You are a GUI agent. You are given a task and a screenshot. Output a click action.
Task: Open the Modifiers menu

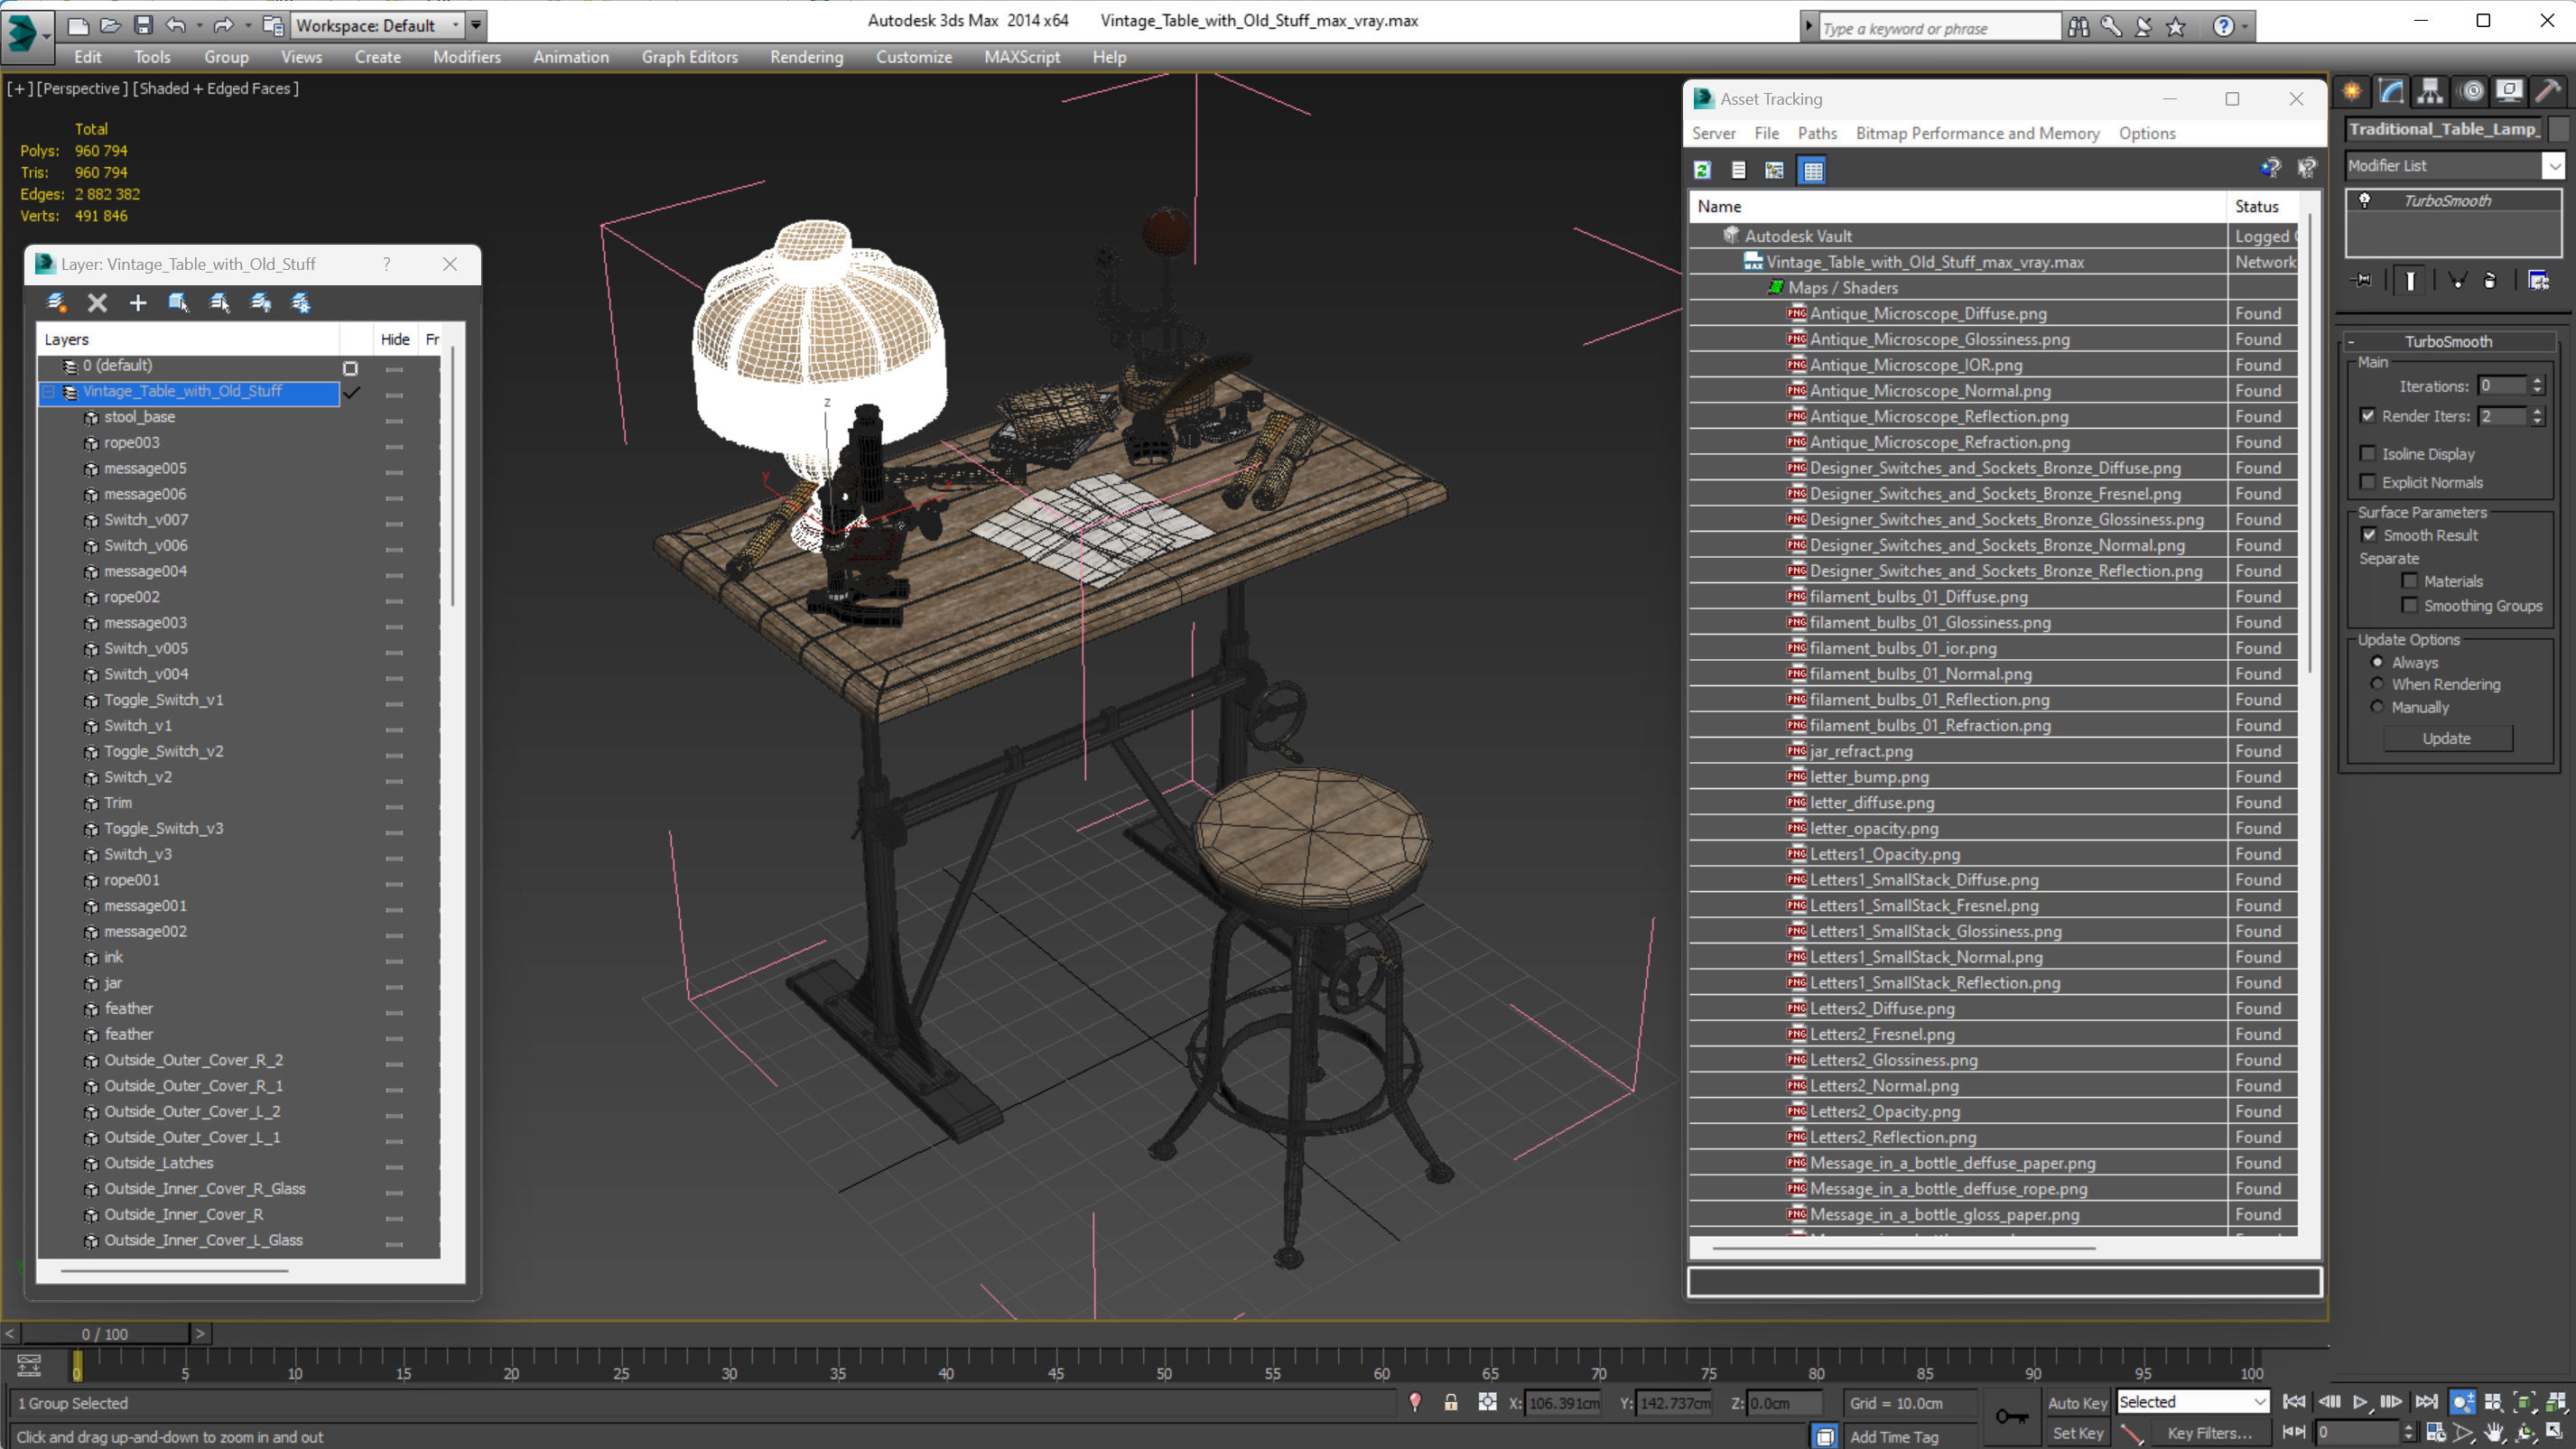tap(466, 57)
